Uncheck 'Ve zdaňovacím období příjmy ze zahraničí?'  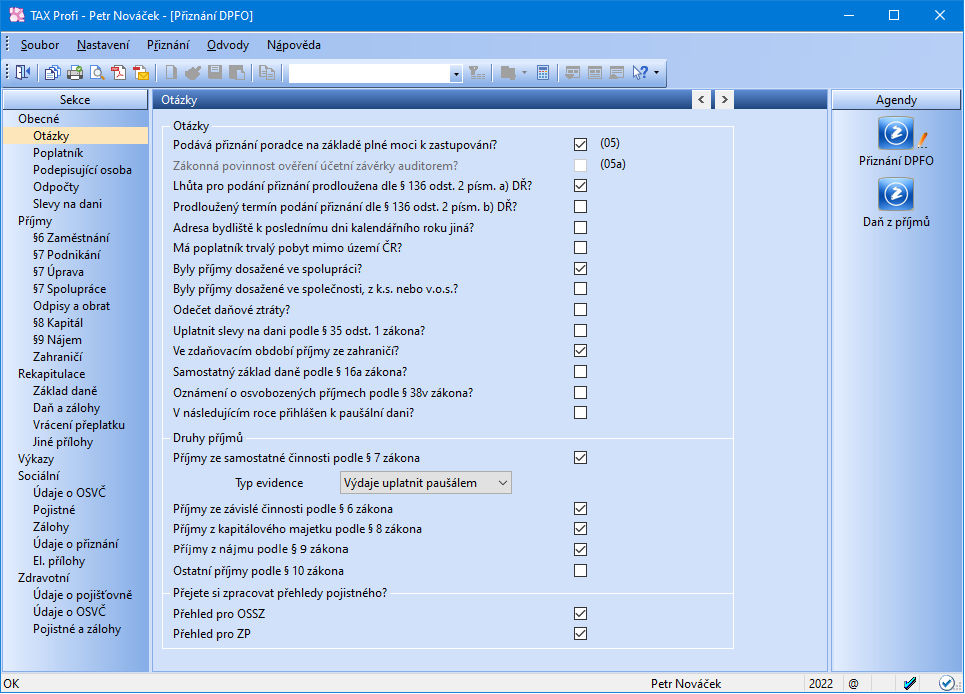[x=580, y=351]
